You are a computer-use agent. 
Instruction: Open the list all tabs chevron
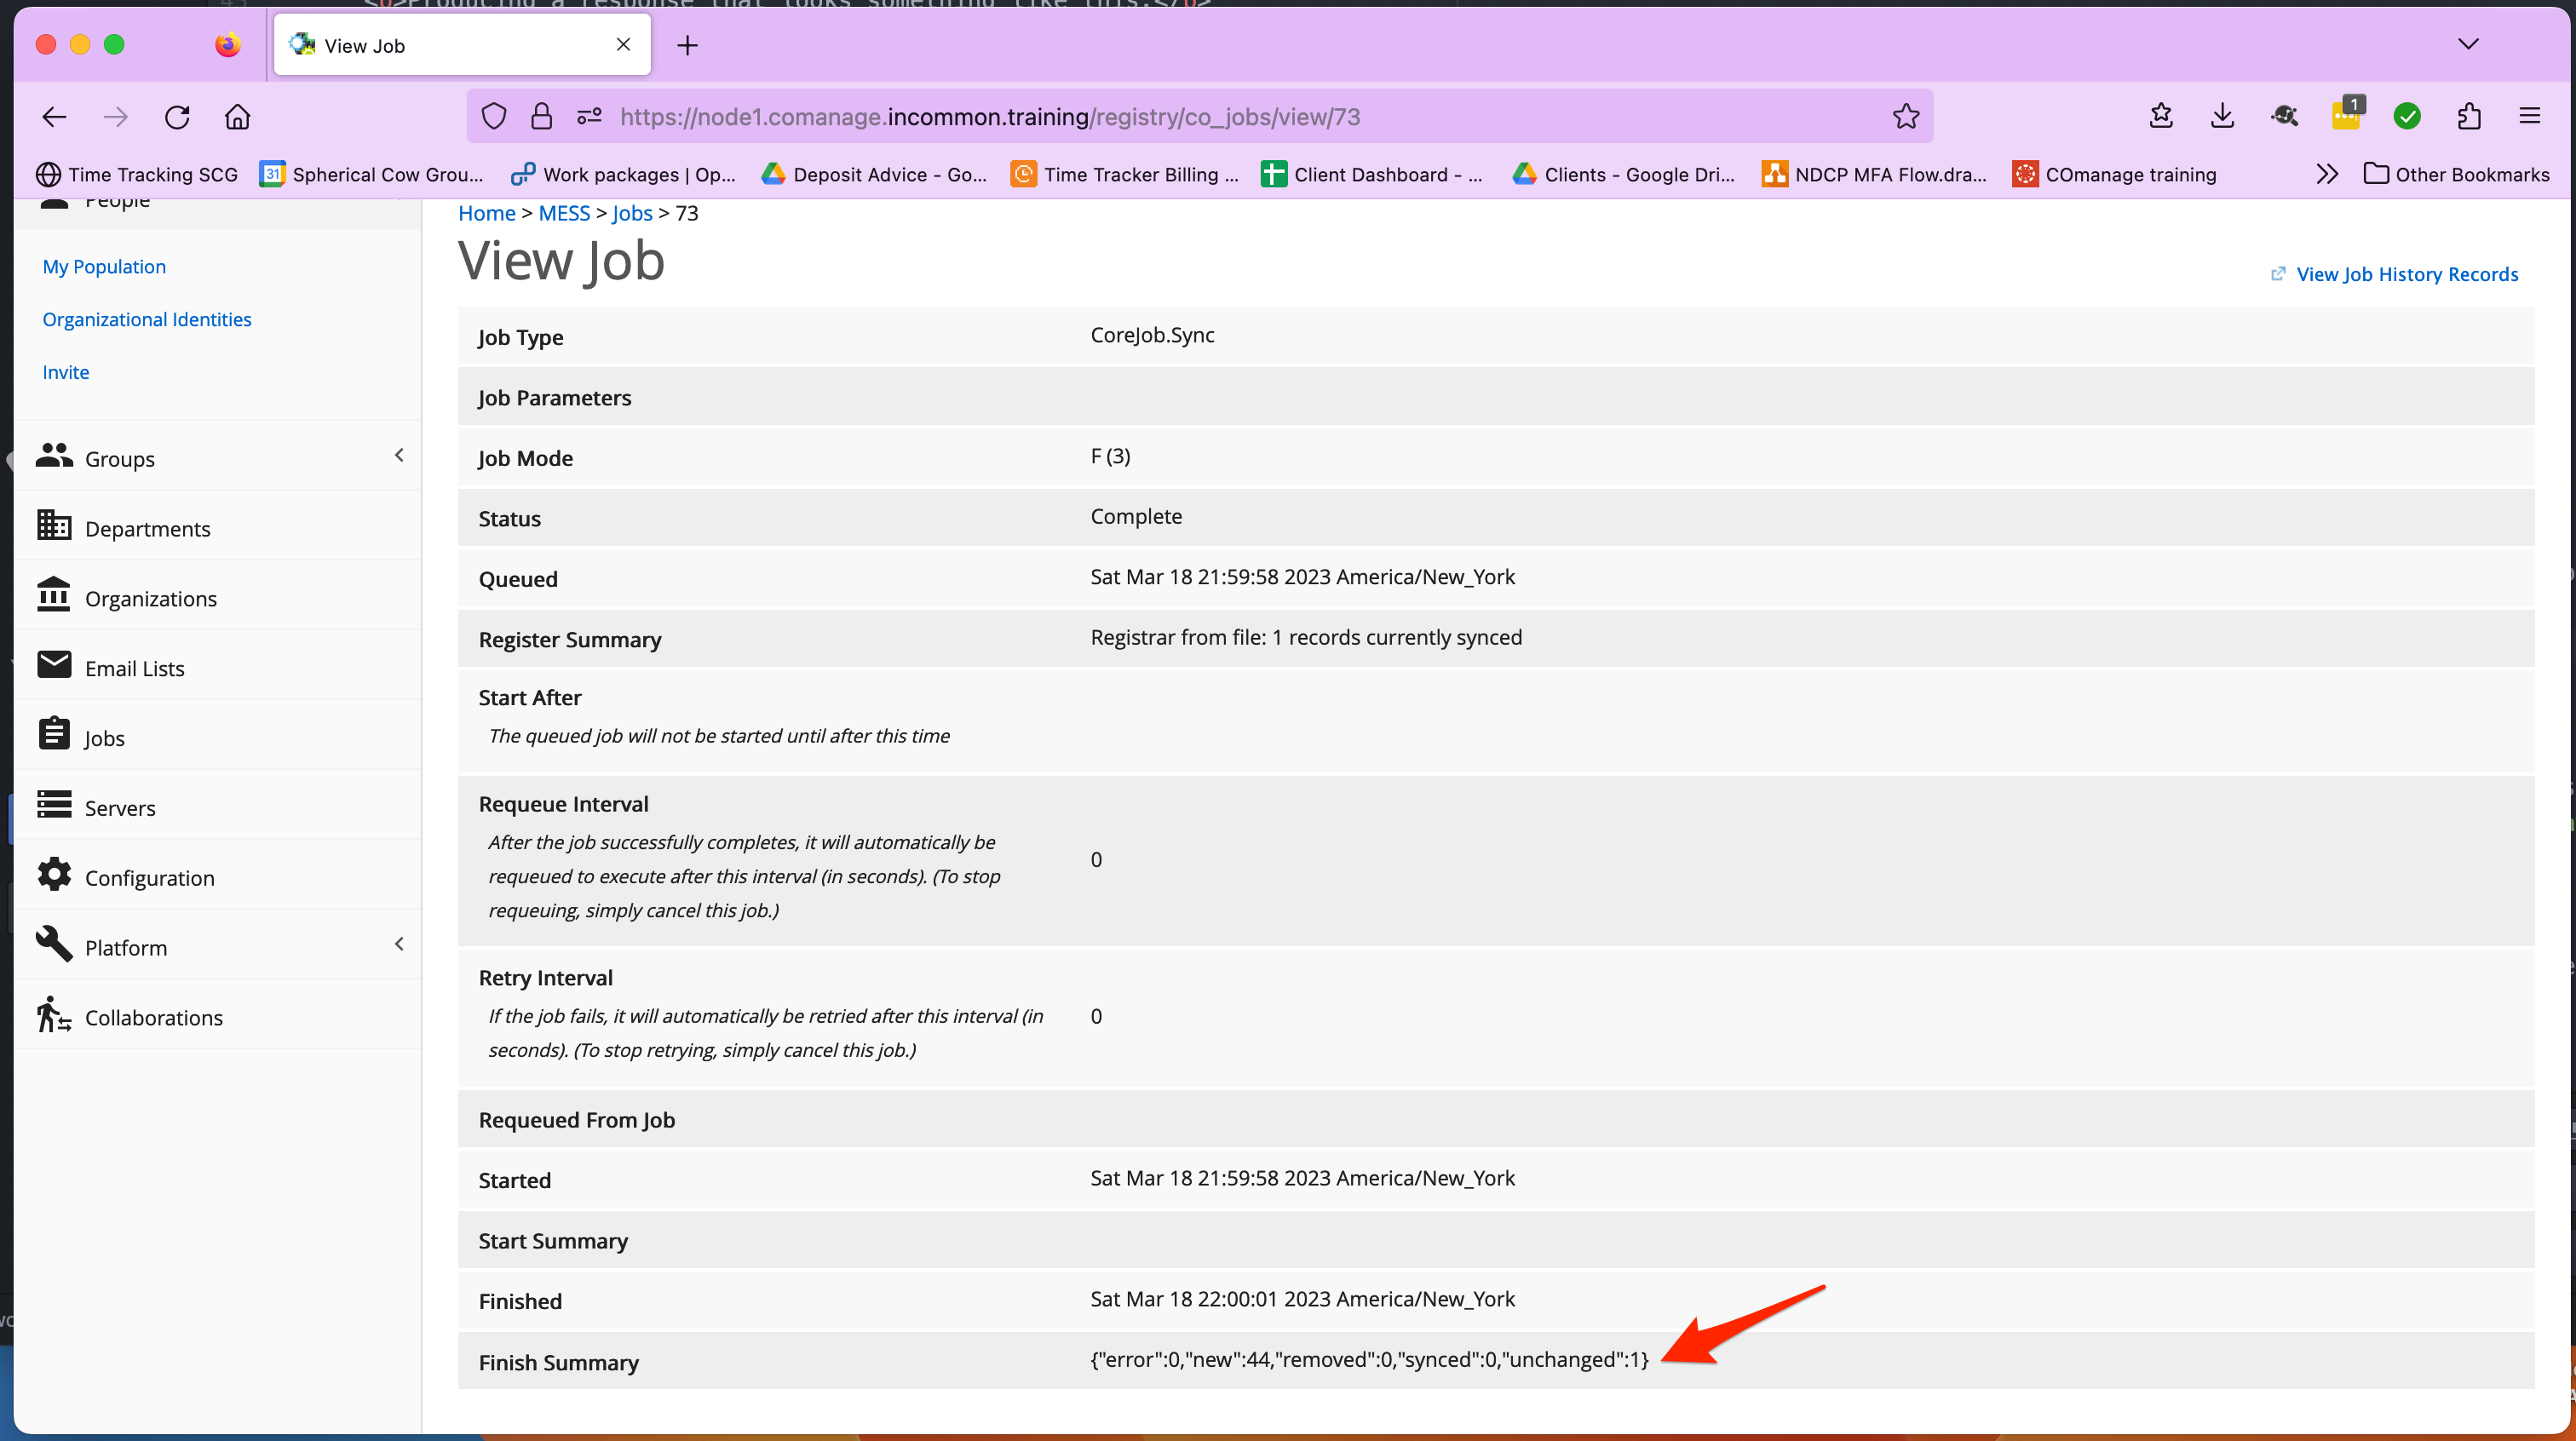point(2468,44)
